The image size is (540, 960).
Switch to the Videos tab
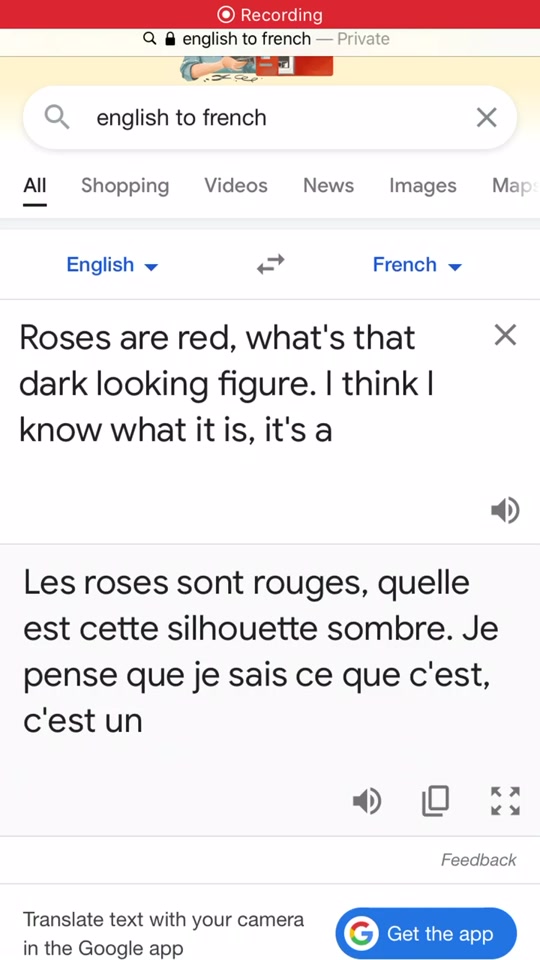pos(236,186)
